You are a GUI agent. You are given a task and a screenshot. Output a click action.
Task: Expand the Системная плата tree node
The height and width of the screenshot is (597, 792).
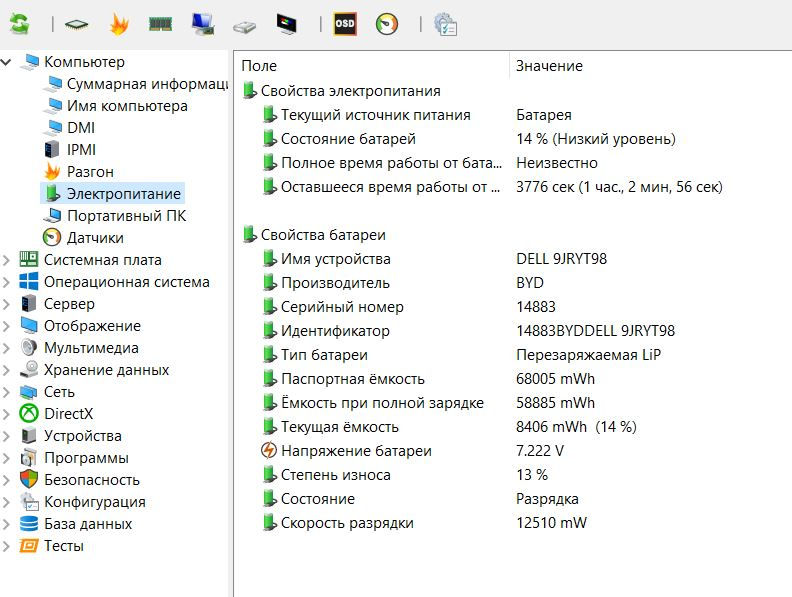tap(8, 260)
